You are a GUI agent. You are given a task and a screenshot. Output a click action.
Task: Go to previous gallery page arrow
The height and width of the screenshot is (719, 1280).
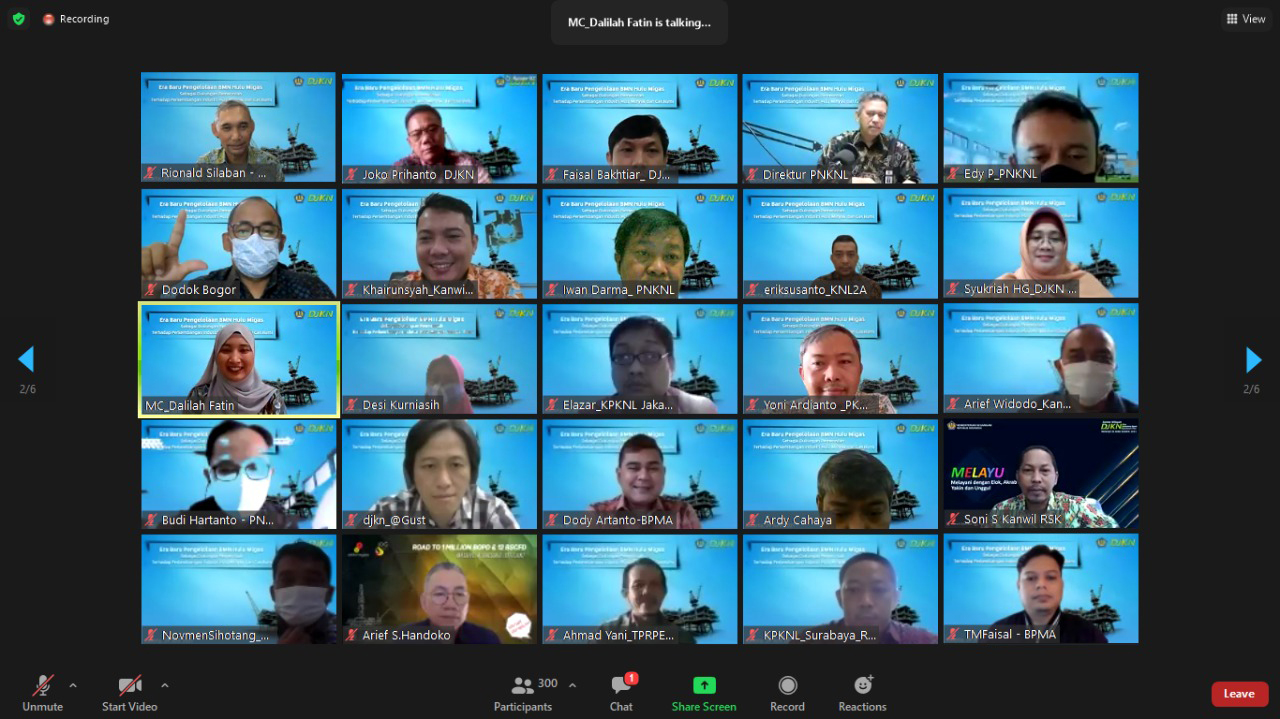pos(27,360)
